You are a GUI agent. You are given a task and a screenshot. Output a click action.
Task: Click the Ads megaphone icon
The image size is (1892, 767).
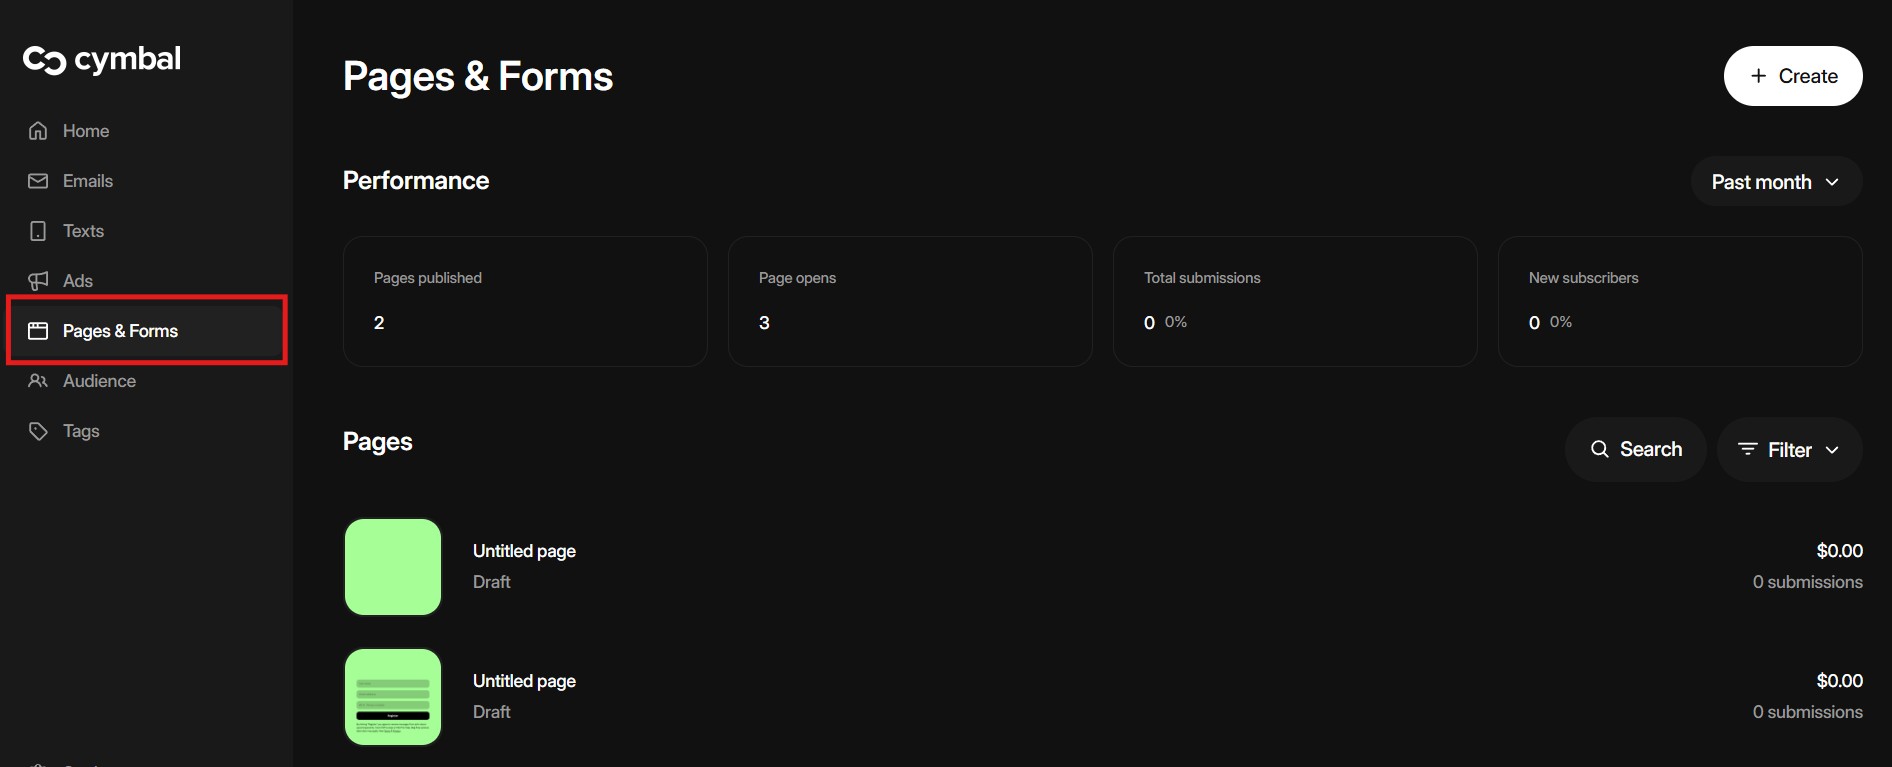point(38,281)
